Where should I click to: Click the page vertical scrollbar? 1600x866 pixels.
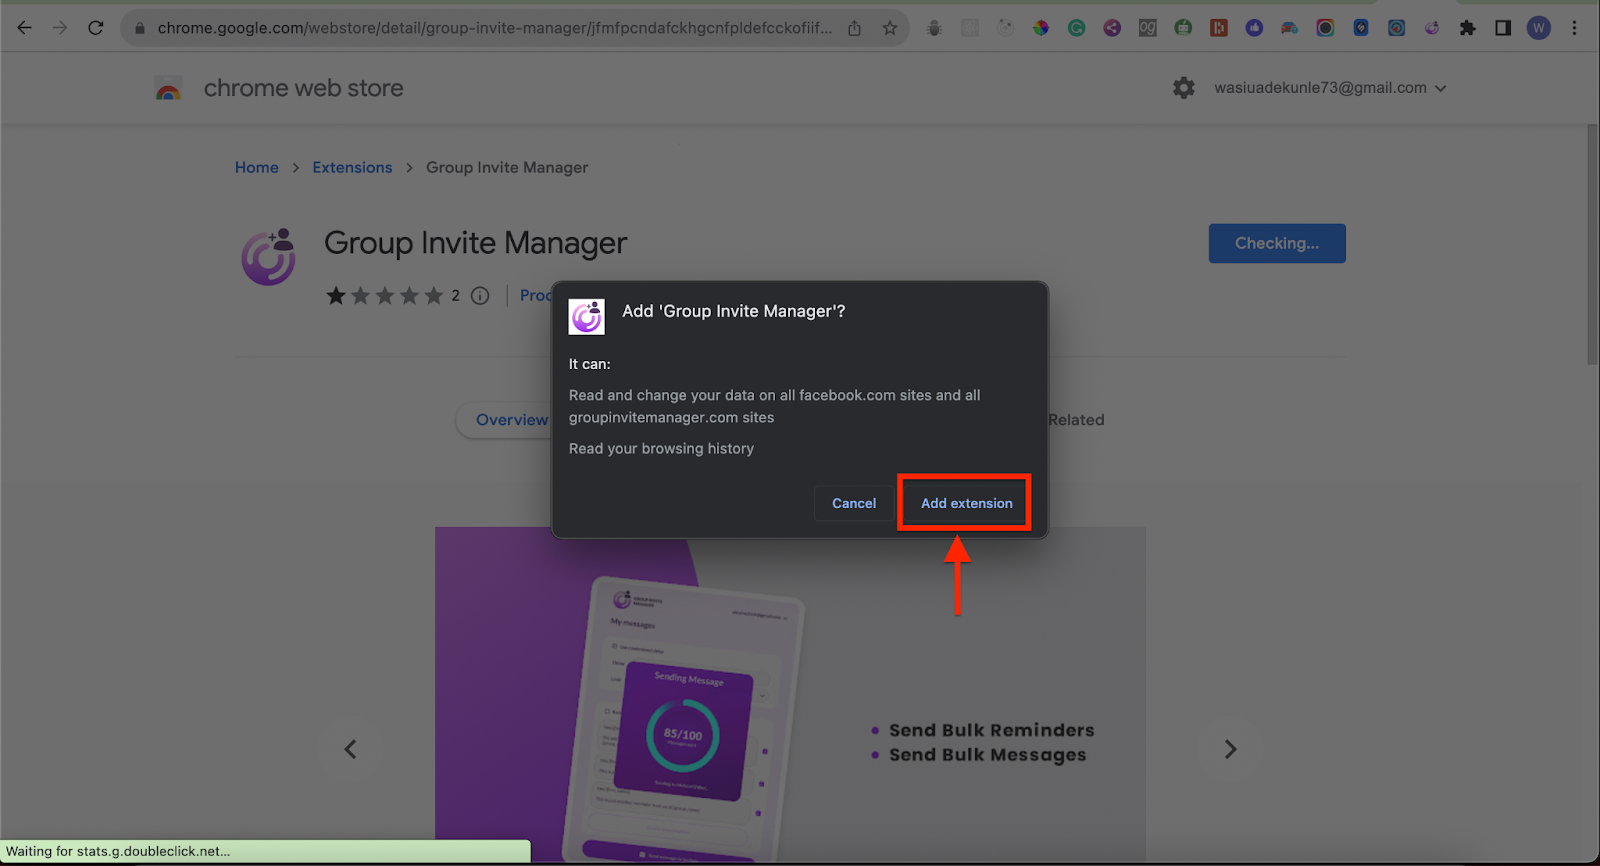pos(1593,244)
